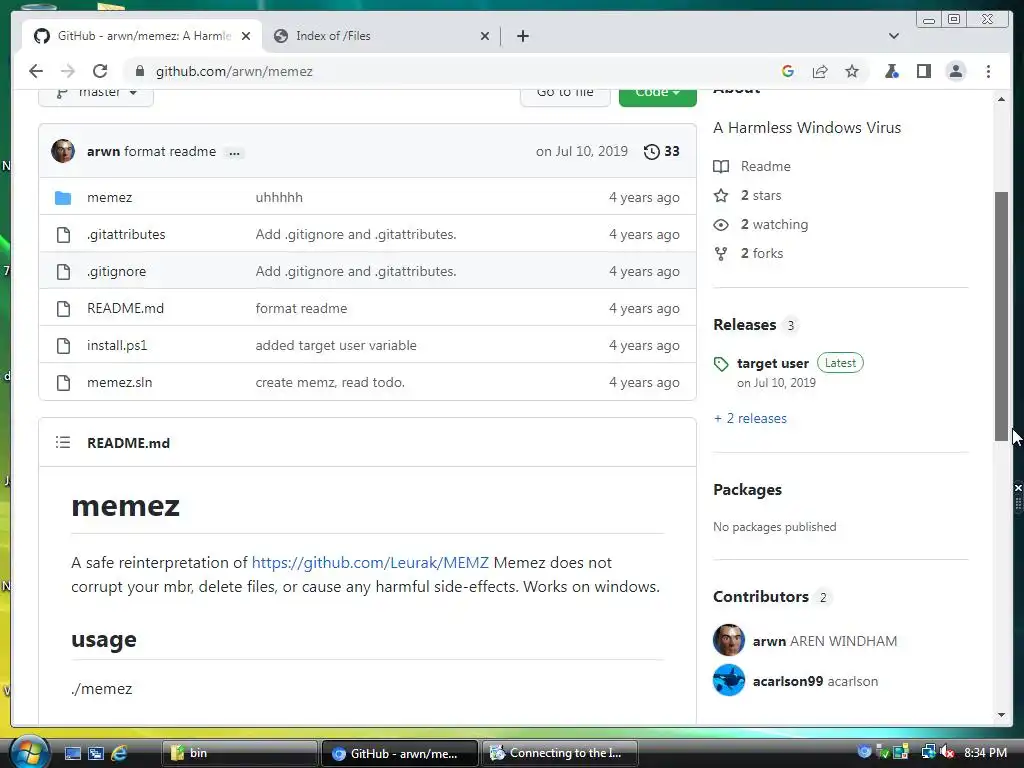This screenshot has width=1024, height=768.
Task: Go back to the previous page
Action: click(x=36, y=71)
